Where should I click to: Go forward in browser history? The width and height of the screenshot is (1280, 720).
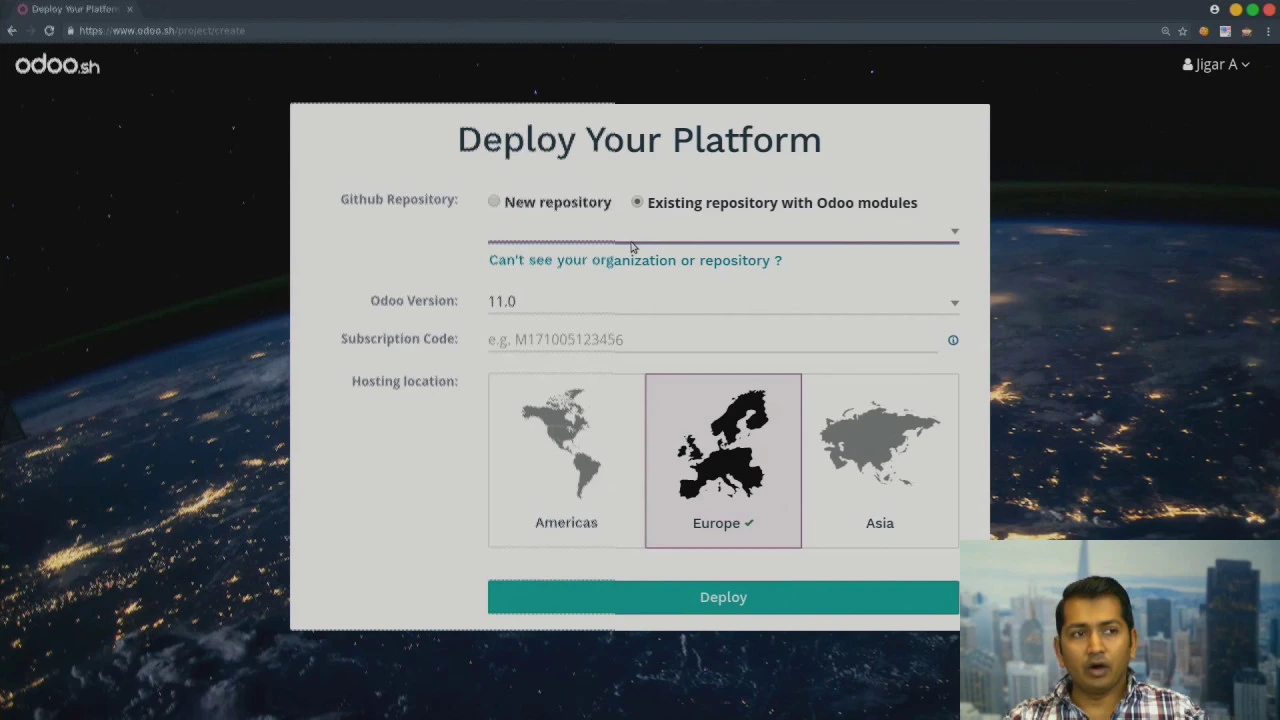[30, 31]
